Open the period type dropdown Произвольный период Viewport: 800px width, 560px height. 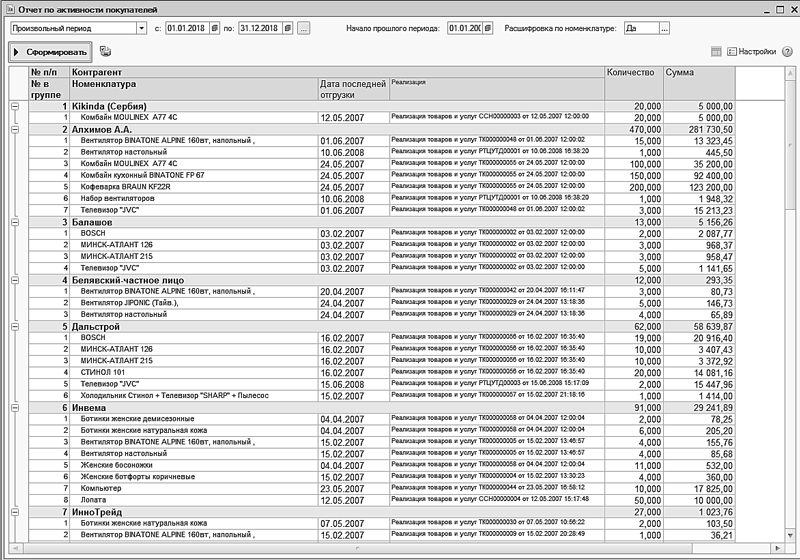[142, 28]
